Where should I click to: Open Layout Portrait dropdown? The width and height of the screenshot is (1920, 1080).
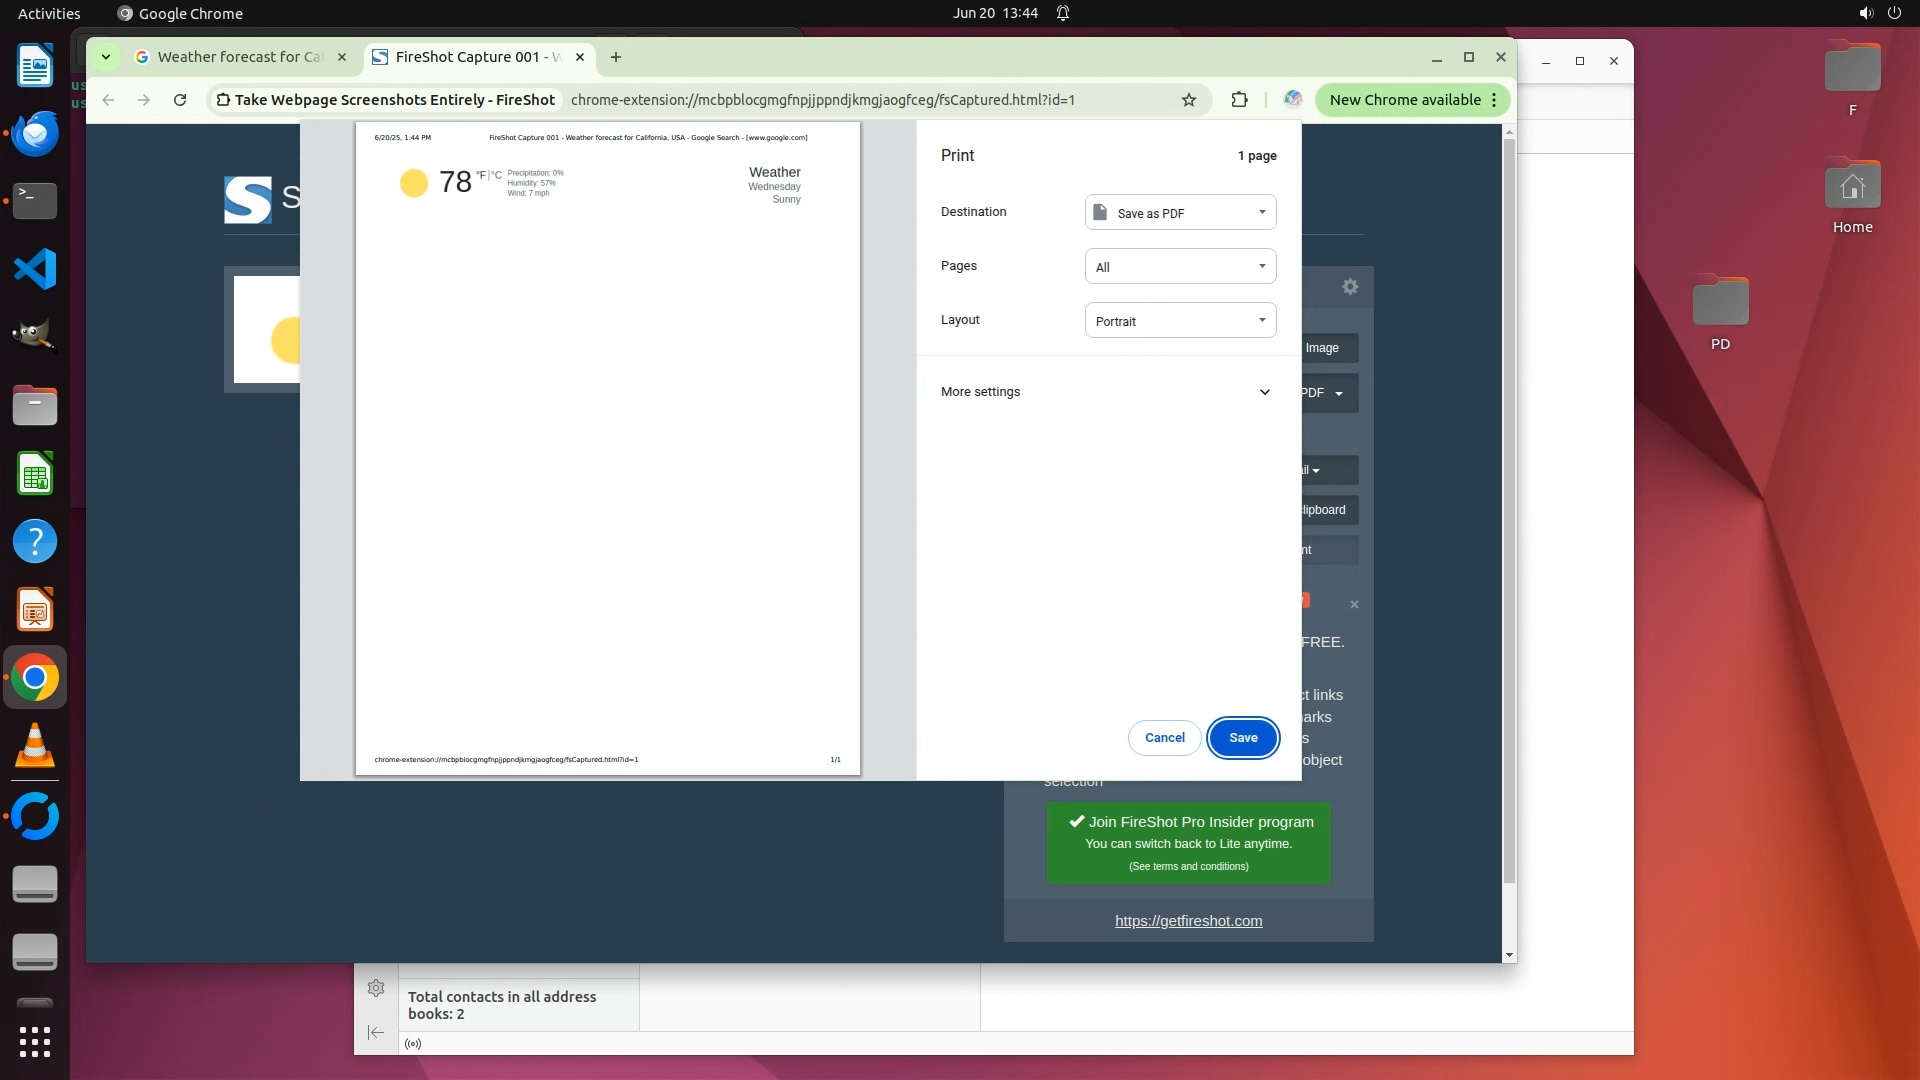click(1180, 321)
